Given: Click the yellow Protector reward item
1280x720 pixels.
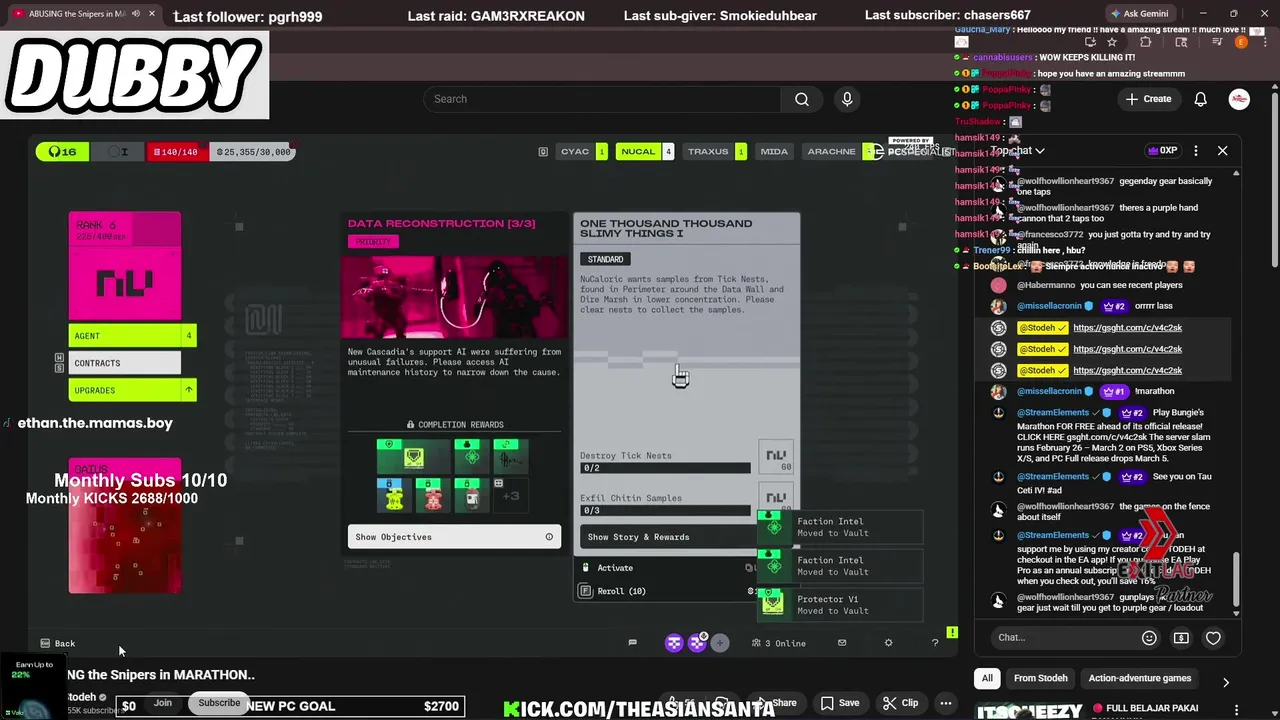Looking at the screenshot, I should click(413, 457).
